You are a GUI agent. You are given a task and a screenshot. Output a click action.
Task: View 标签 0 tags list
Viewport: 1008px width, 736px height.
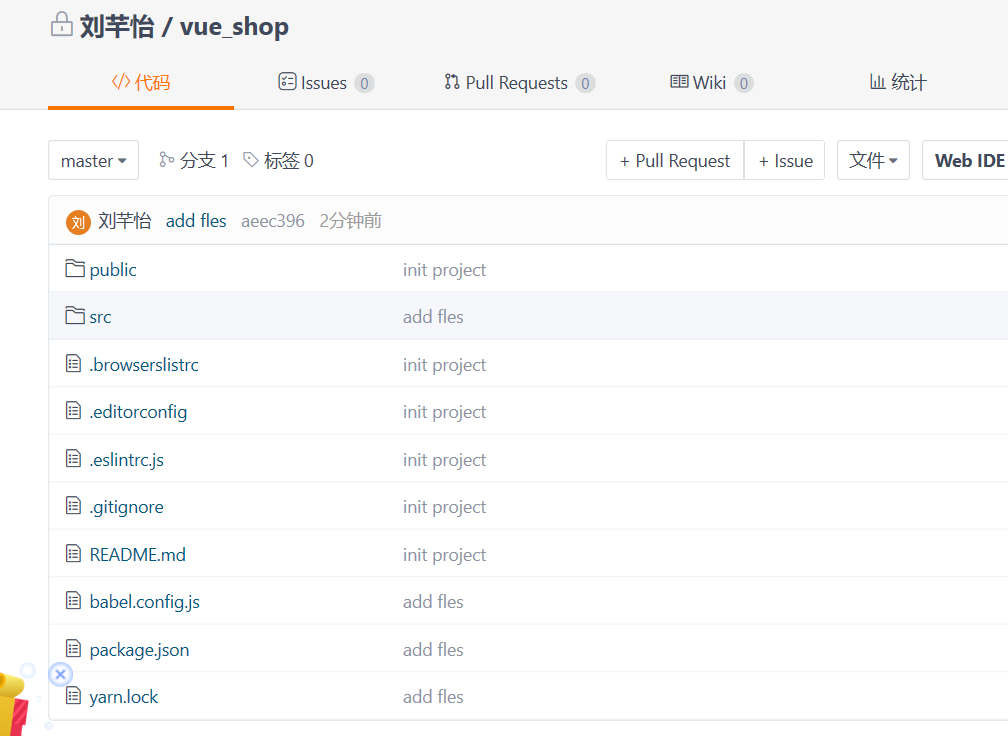[x=278, y=160]
